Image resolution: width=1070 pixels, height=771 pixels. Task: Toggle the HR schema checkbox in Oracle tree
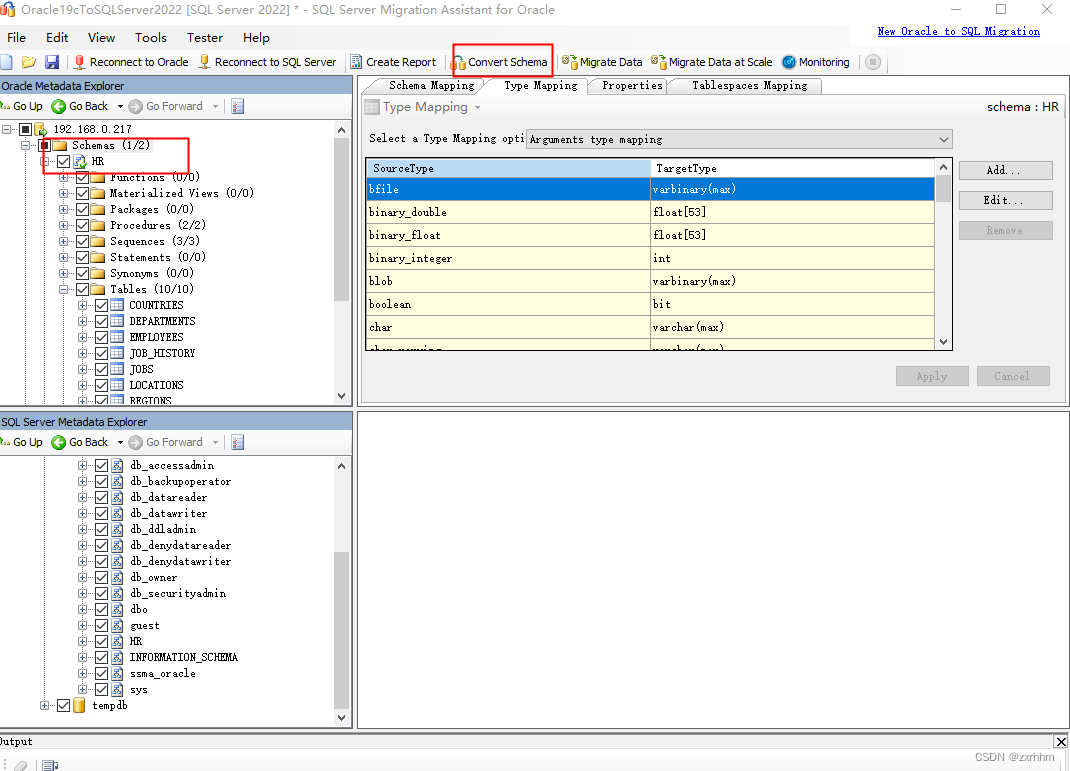click(x=63, y=162)
